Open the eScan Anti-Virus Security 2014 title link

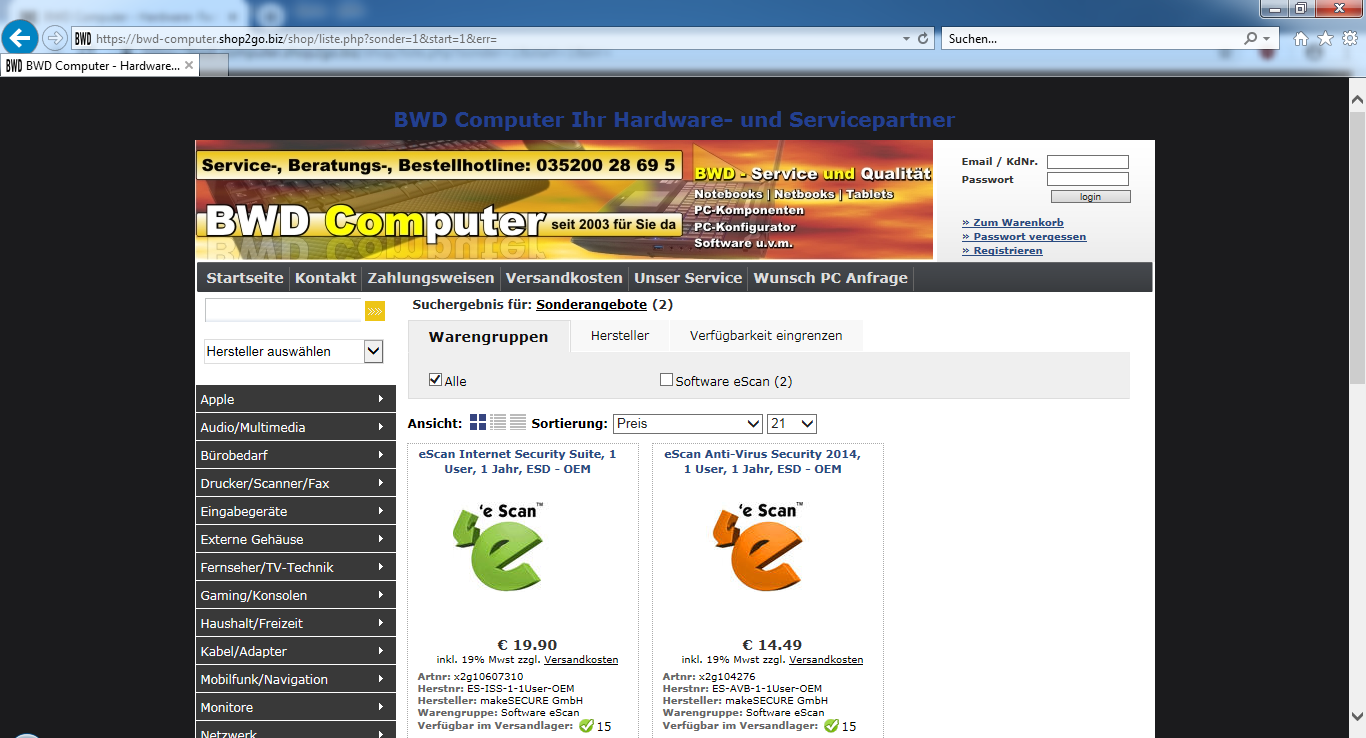pos(762,461)
